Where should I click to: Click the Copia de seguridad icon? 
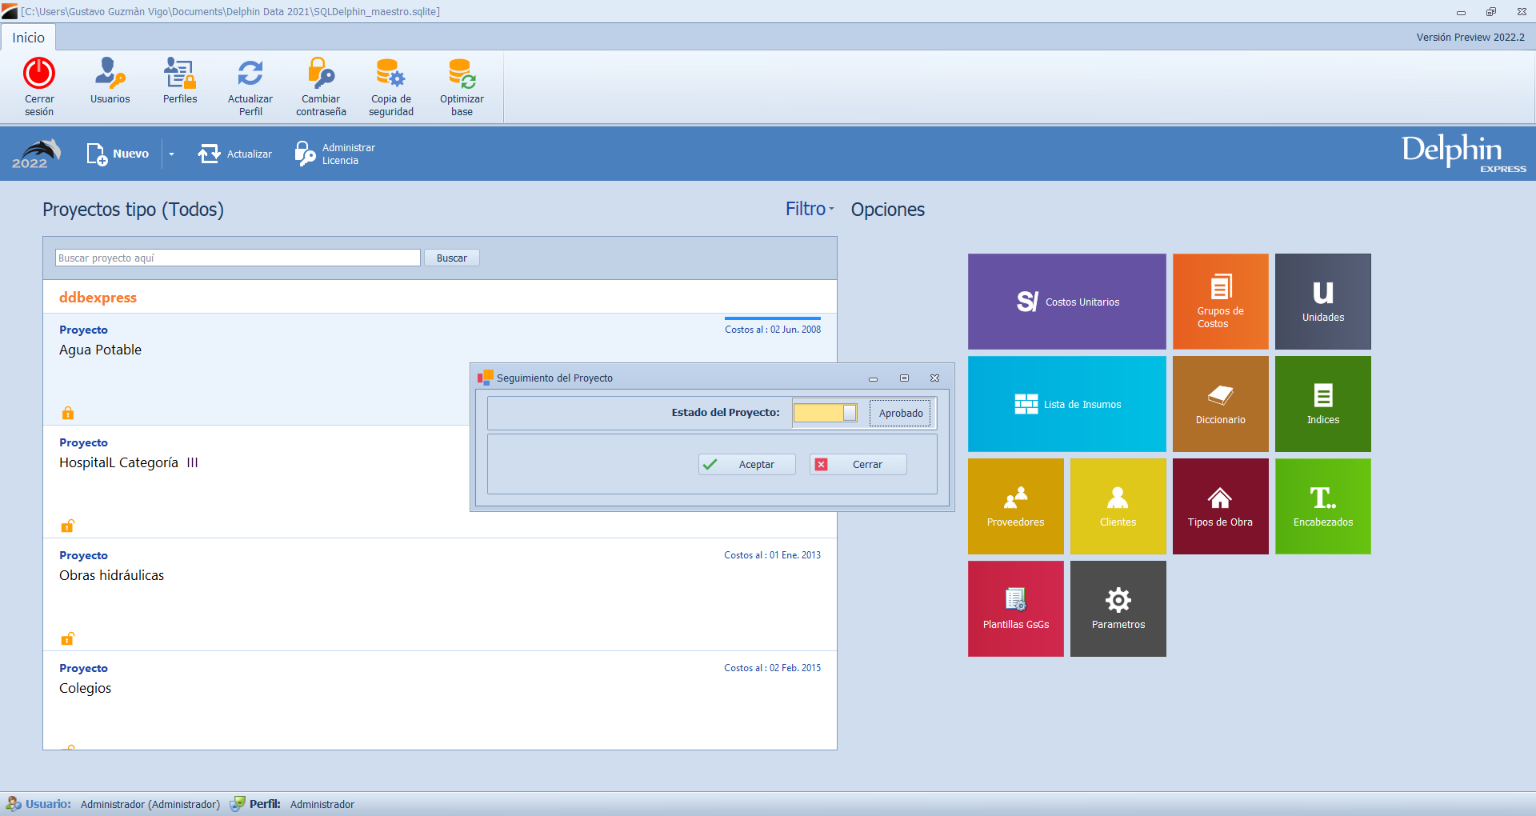click(390, 74)
